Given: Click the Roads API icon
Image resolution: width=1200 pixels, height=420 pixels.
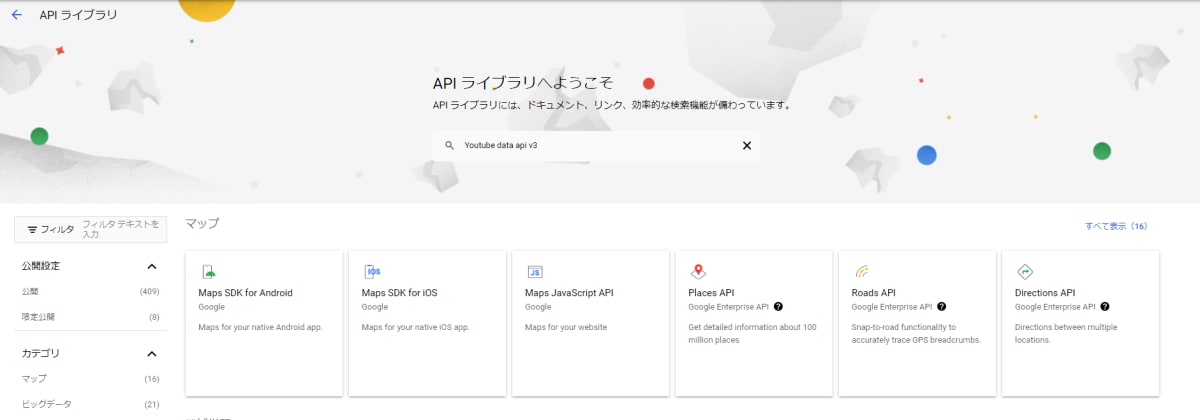Looking at the screenshot, I should tap(861, 271).
